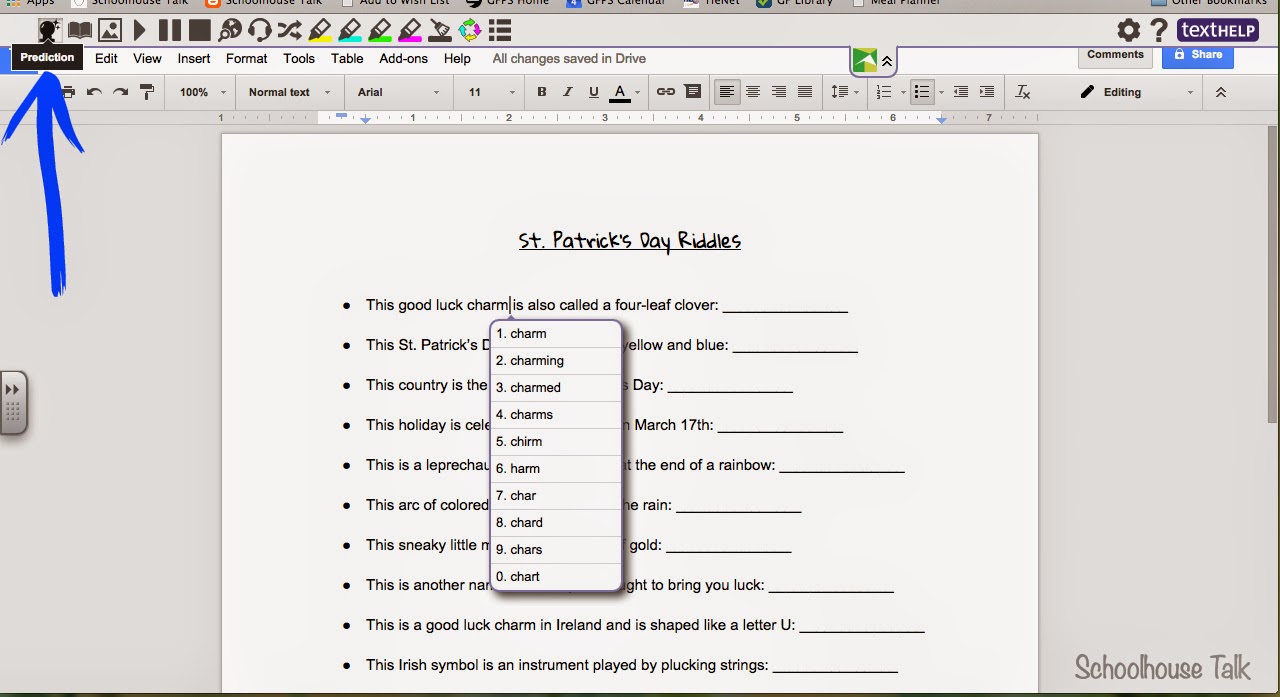The height and width of the screenshot is (697, 1280).
Task: Collect highlights using the colored arrows icon
Action: tap(470, 30)
